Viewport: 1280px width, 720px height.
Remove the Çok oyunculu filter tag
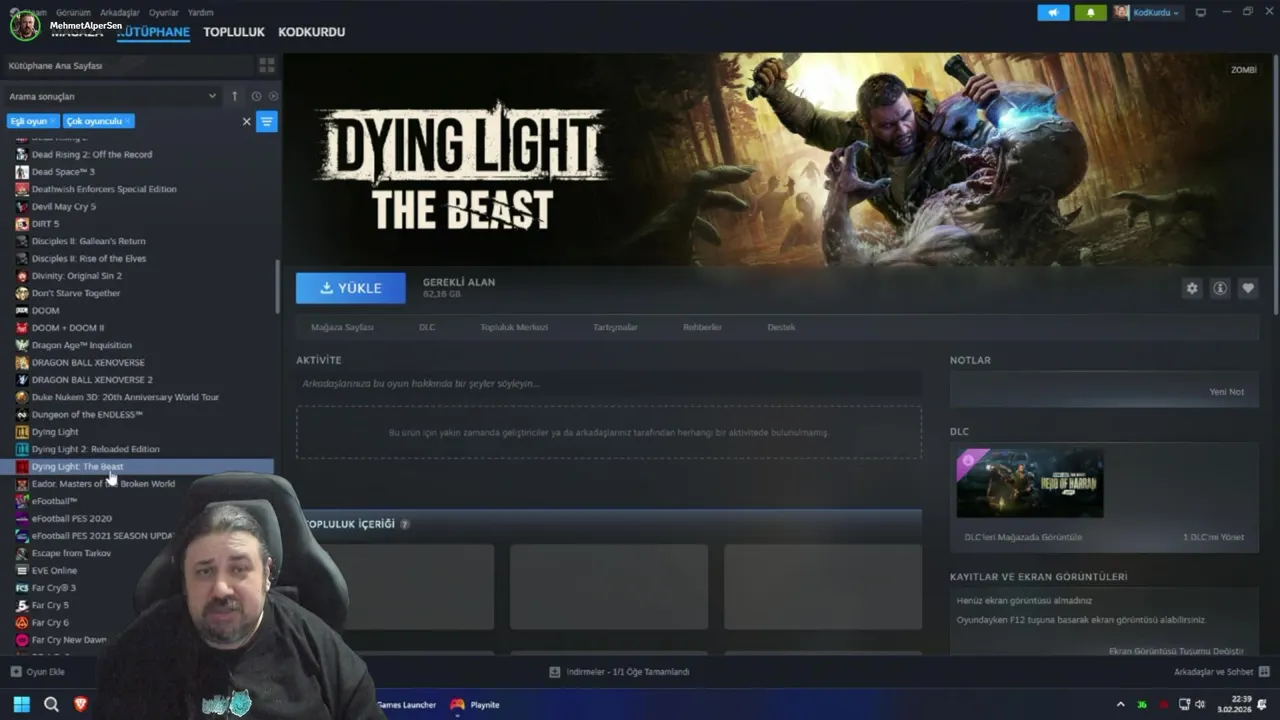[x=128, y=121]
